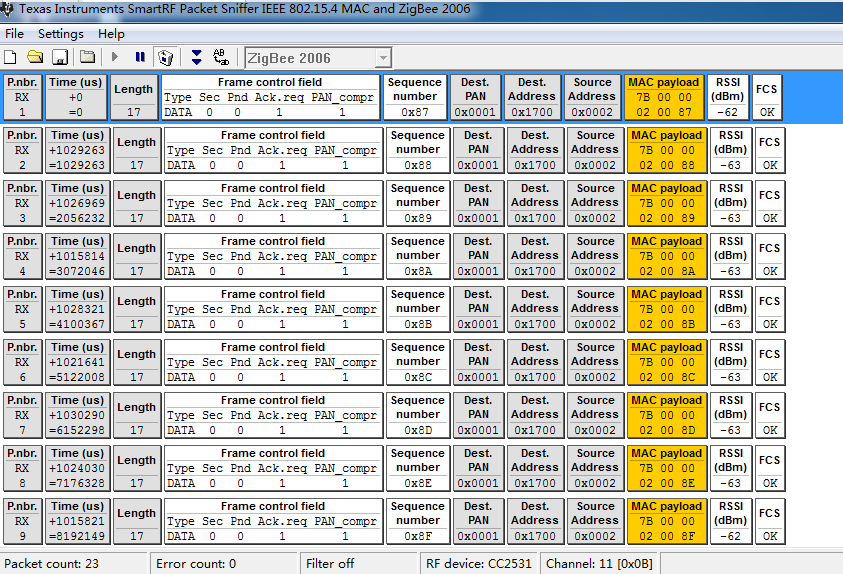Screen dimensions: 843x574
Task: Select packet number 1 cell
Action: [23, 97]
